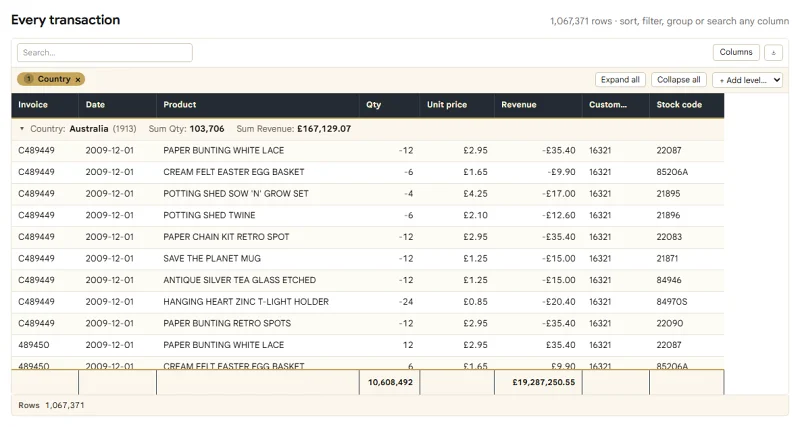800x427 pixels.
Task: Click the Collapse all button
Action: [679, 80]
